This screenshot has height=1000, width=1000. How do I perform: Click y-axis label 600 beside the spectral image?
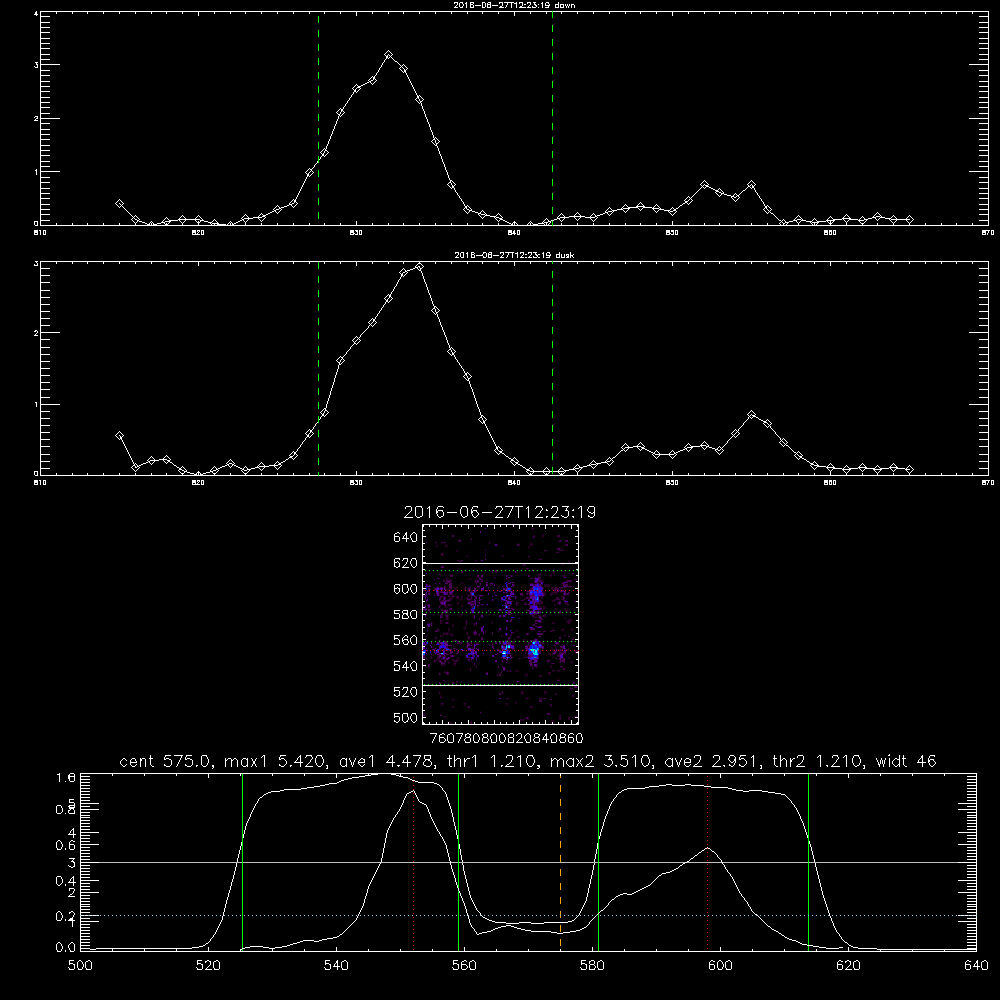[x=406, y=589]
